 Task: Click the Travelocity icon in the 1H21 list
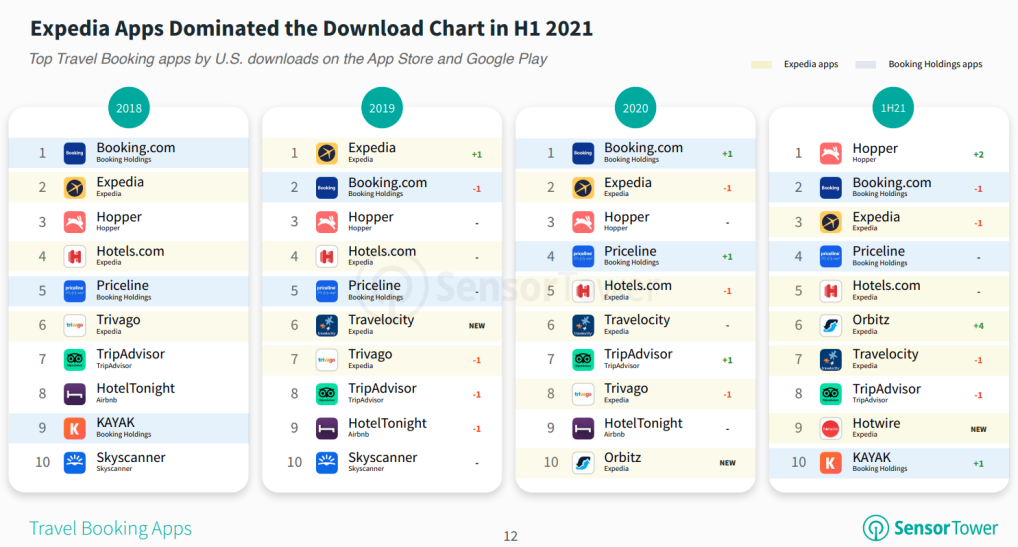coord(830,359)
